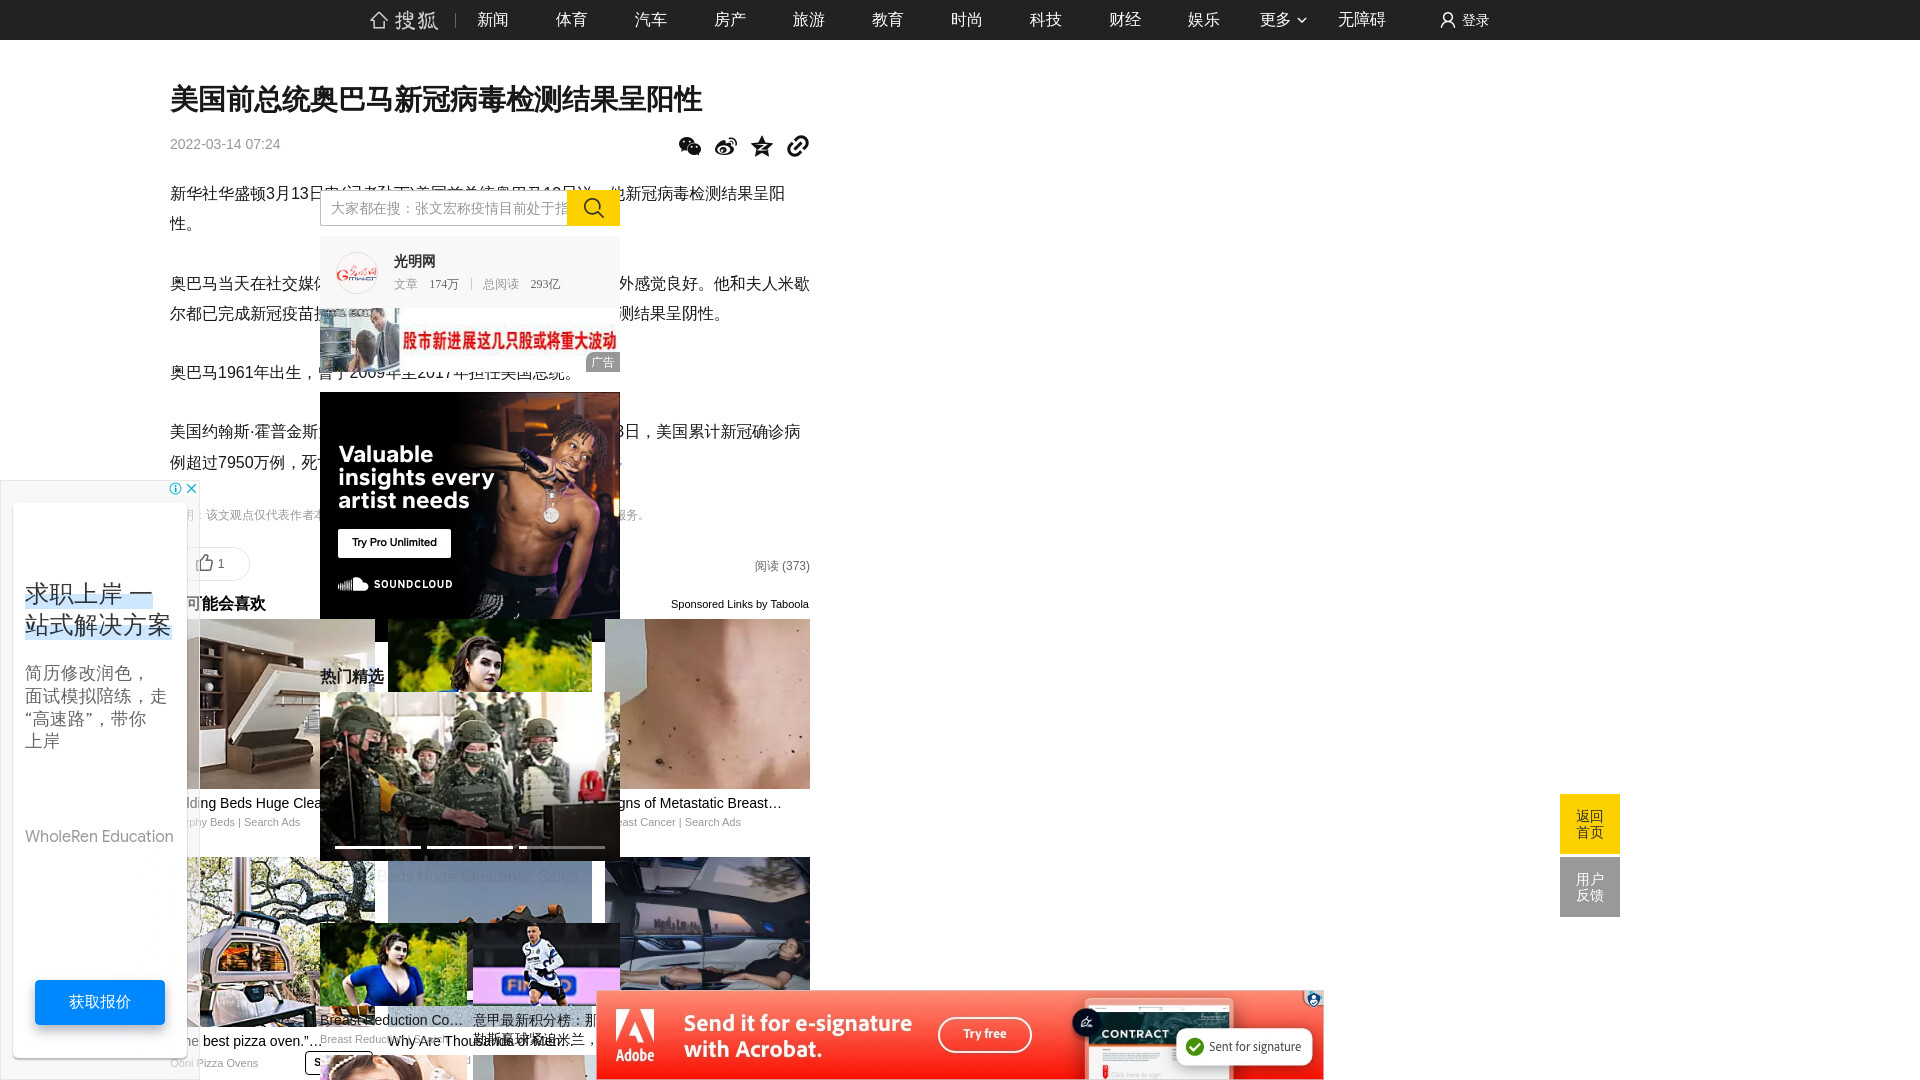Click Try Pro Unlimited SoundCloud button
The width and height of the screenshot is (1920, 1080).
click(x=394, y=543)
